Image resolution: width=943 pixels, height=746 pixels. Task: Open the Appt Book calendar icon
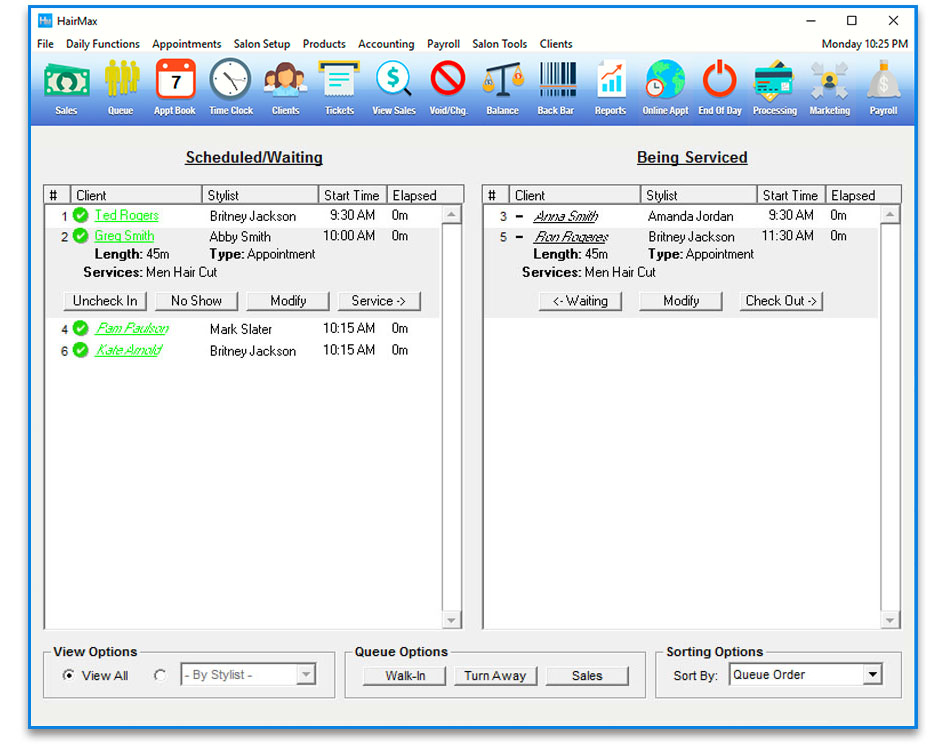coord(175,86)
